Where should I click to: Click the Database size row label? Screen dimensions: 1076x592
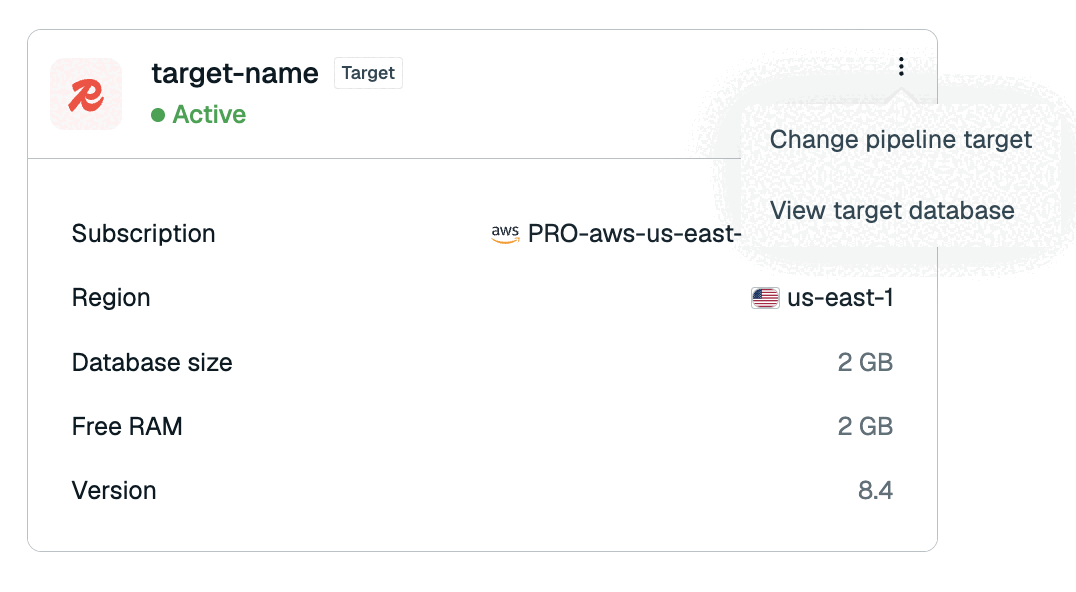(152, 362)
